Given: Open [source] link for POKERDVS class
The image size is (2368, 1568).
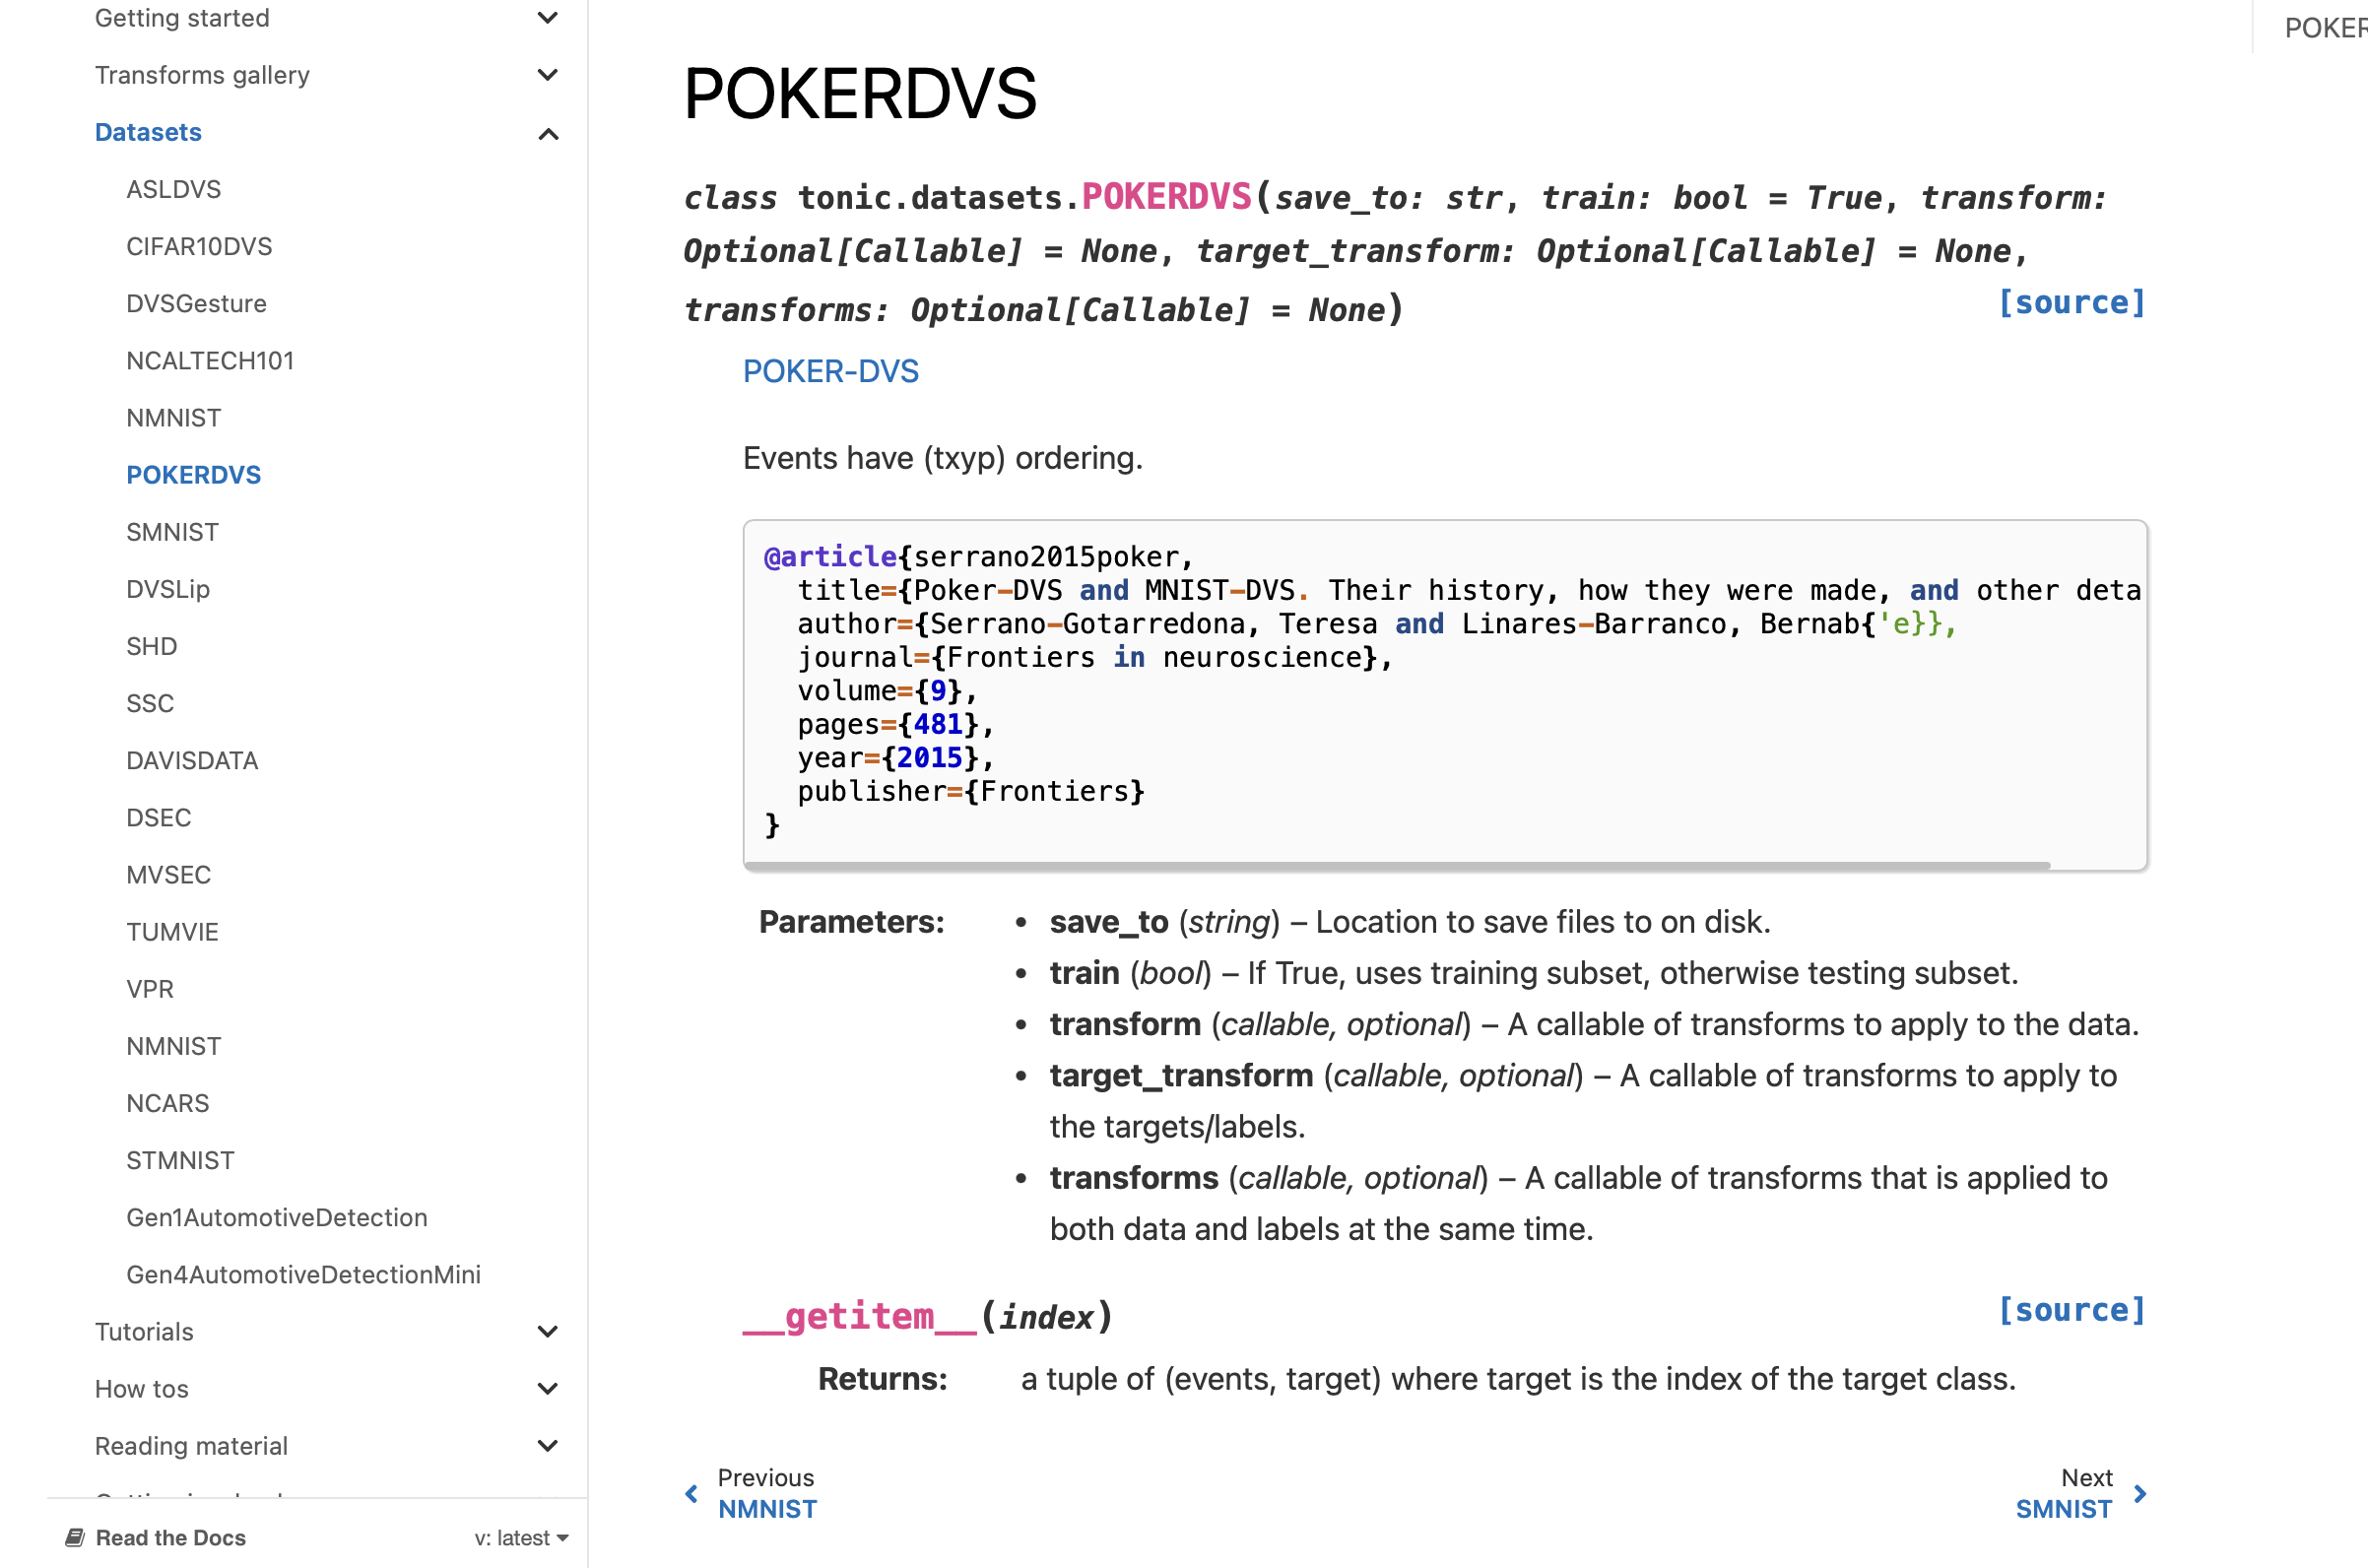Looking at the screenshot, I should (x=2071, y=303).
